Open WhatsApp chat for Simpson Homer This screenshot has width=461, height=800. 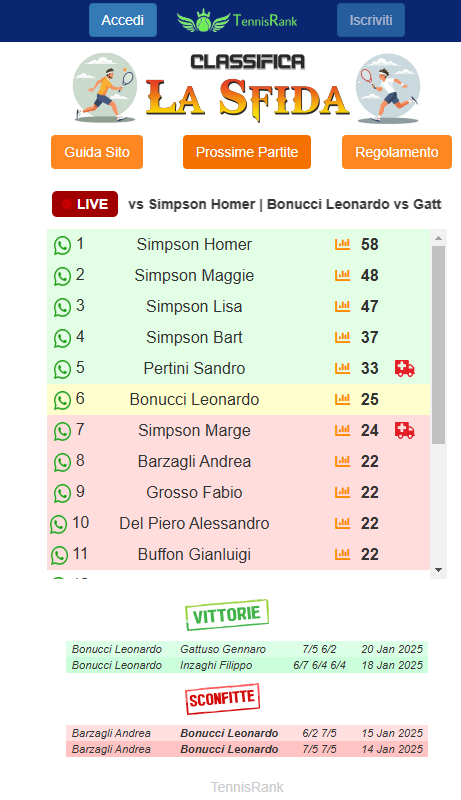[x=62, y=245]
